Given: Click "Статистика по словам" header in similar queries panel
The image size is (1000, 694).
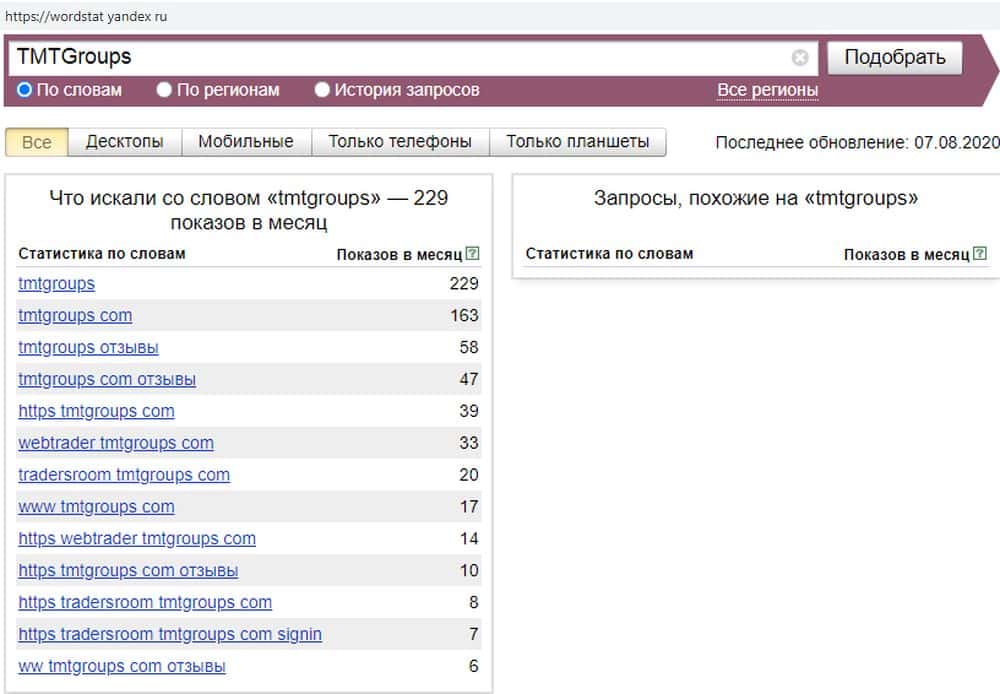Looking at the screenshot, I should [609, 254].
